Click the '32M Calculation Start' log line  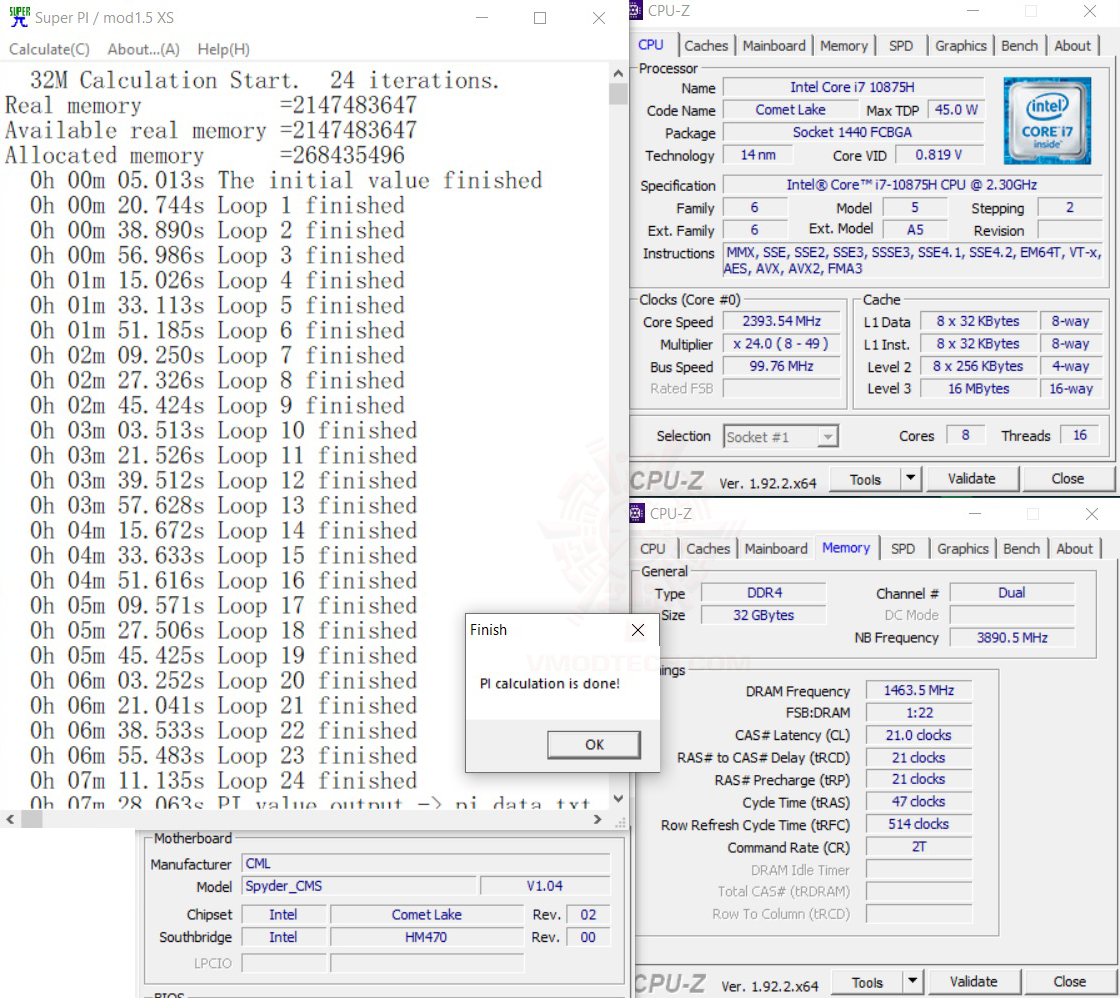coord(264,80)
